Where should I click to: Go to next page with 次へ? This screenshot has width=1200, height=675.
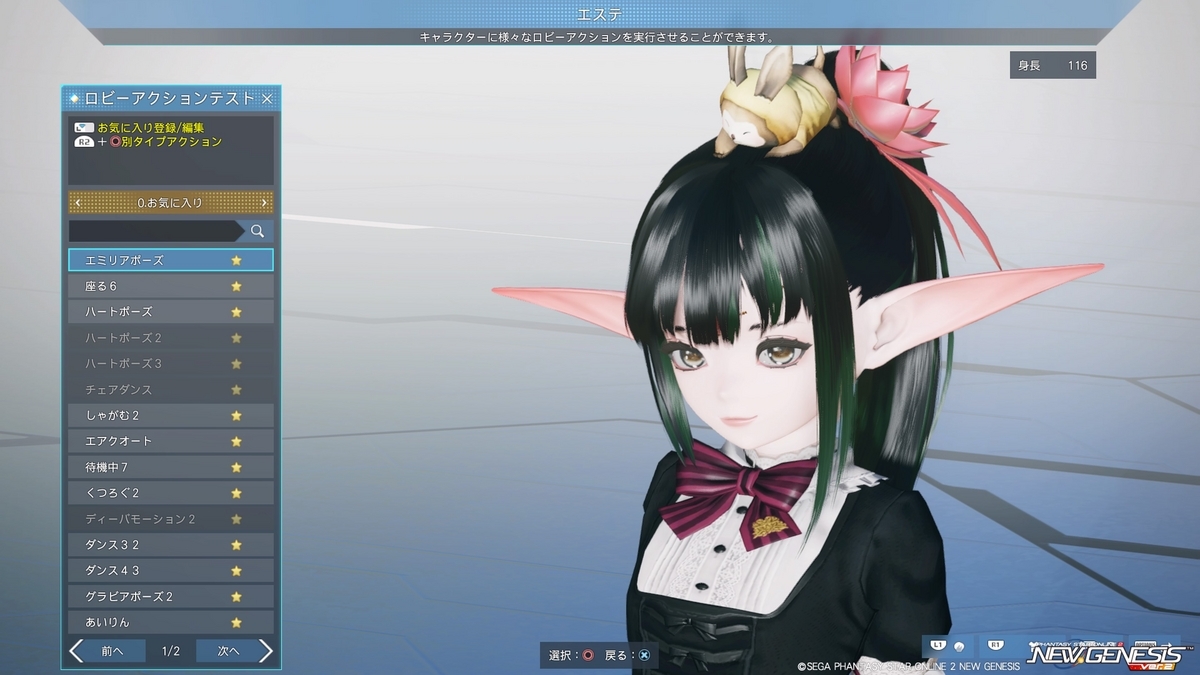point(235,651)
